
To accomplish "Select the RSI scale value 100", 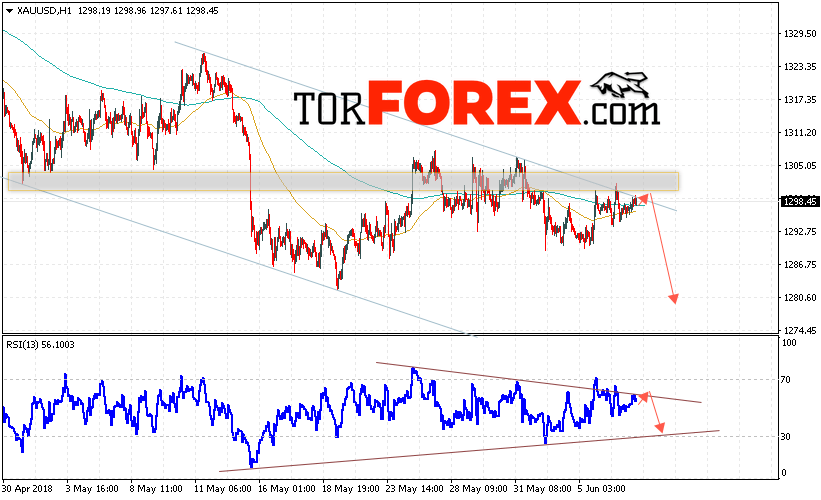I will tap(789, 343).
